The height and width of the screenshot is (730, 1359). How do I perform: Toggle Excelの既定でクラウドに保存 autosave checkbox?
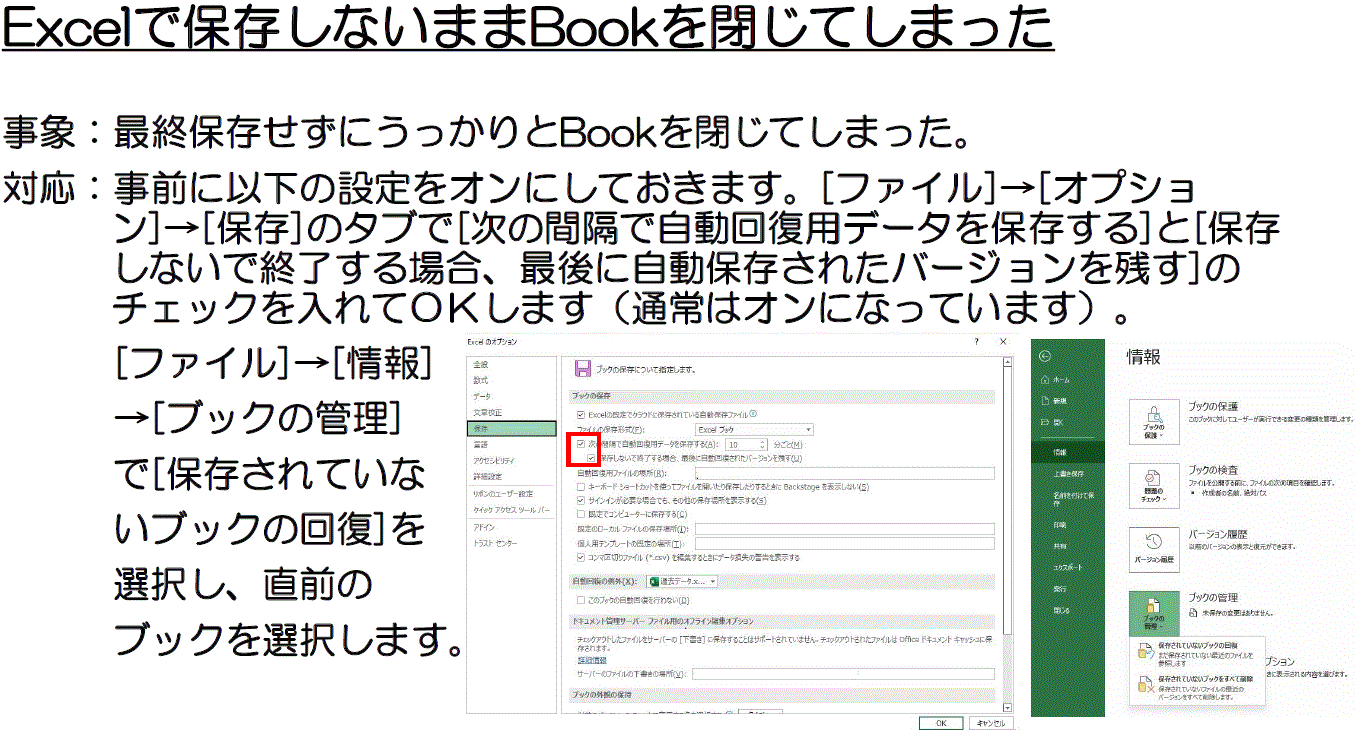click(x=581, y=414)
